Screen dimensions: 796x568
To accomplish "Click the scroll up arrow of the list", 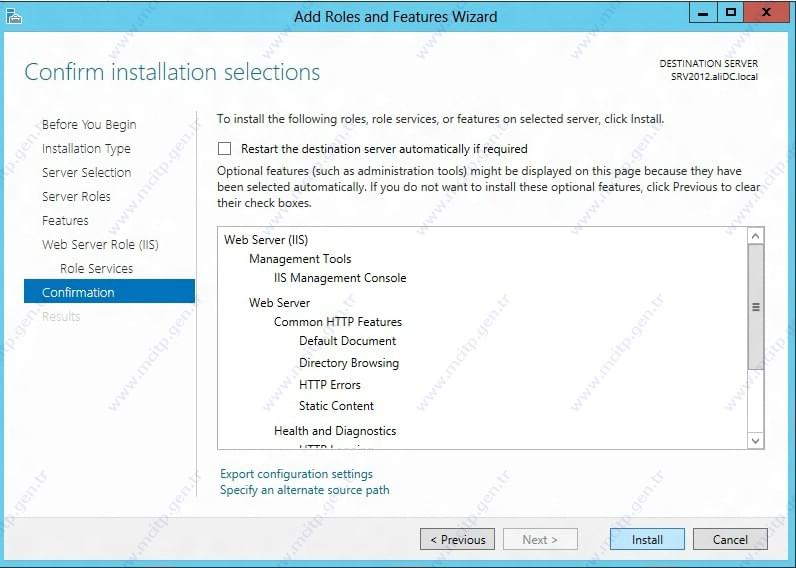I will click(x=755, y=236).
